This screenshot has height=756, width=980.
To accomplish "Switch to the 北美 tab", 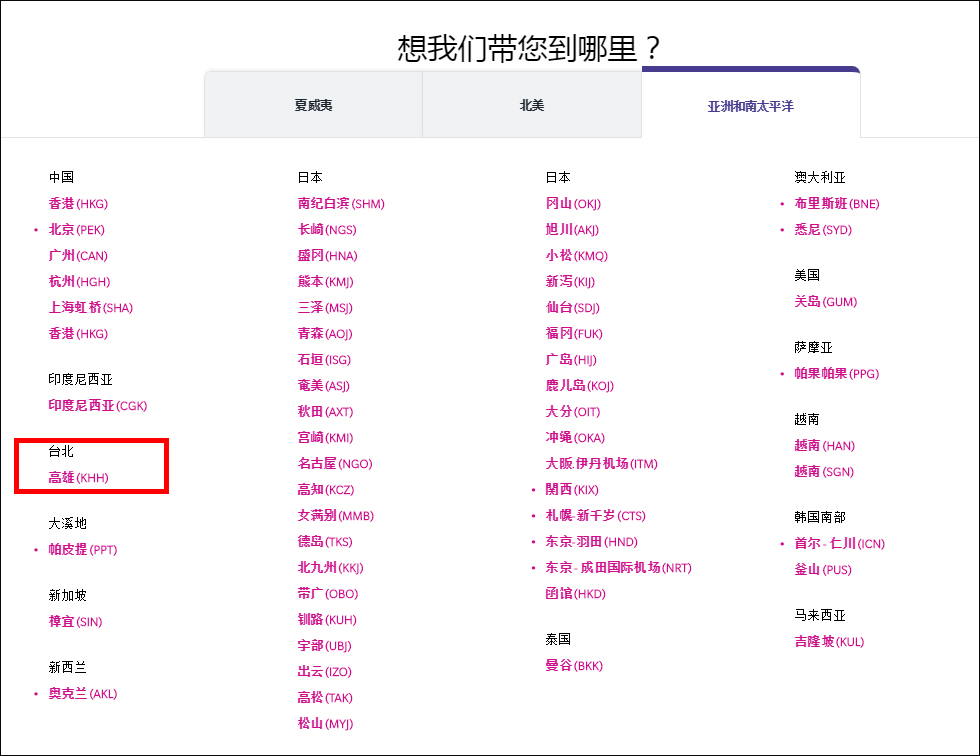I will [x=532, y=104].
